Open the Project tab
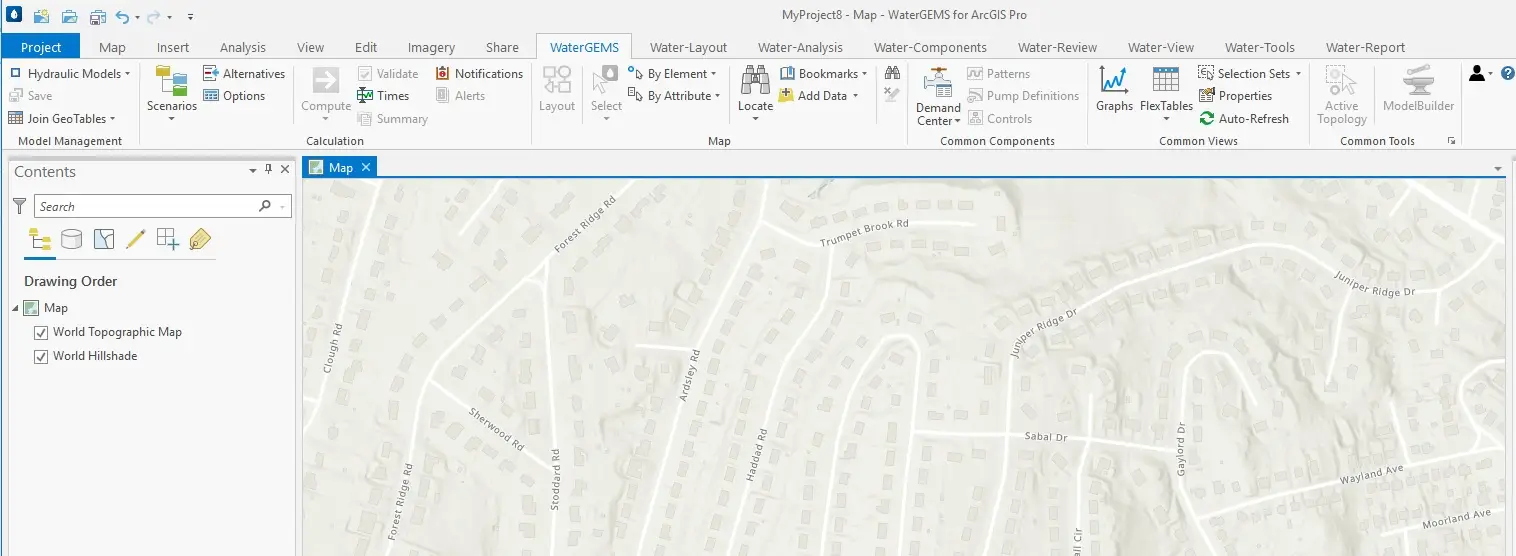This screenshot has height=556, width=1516. [x=41, y=47]
